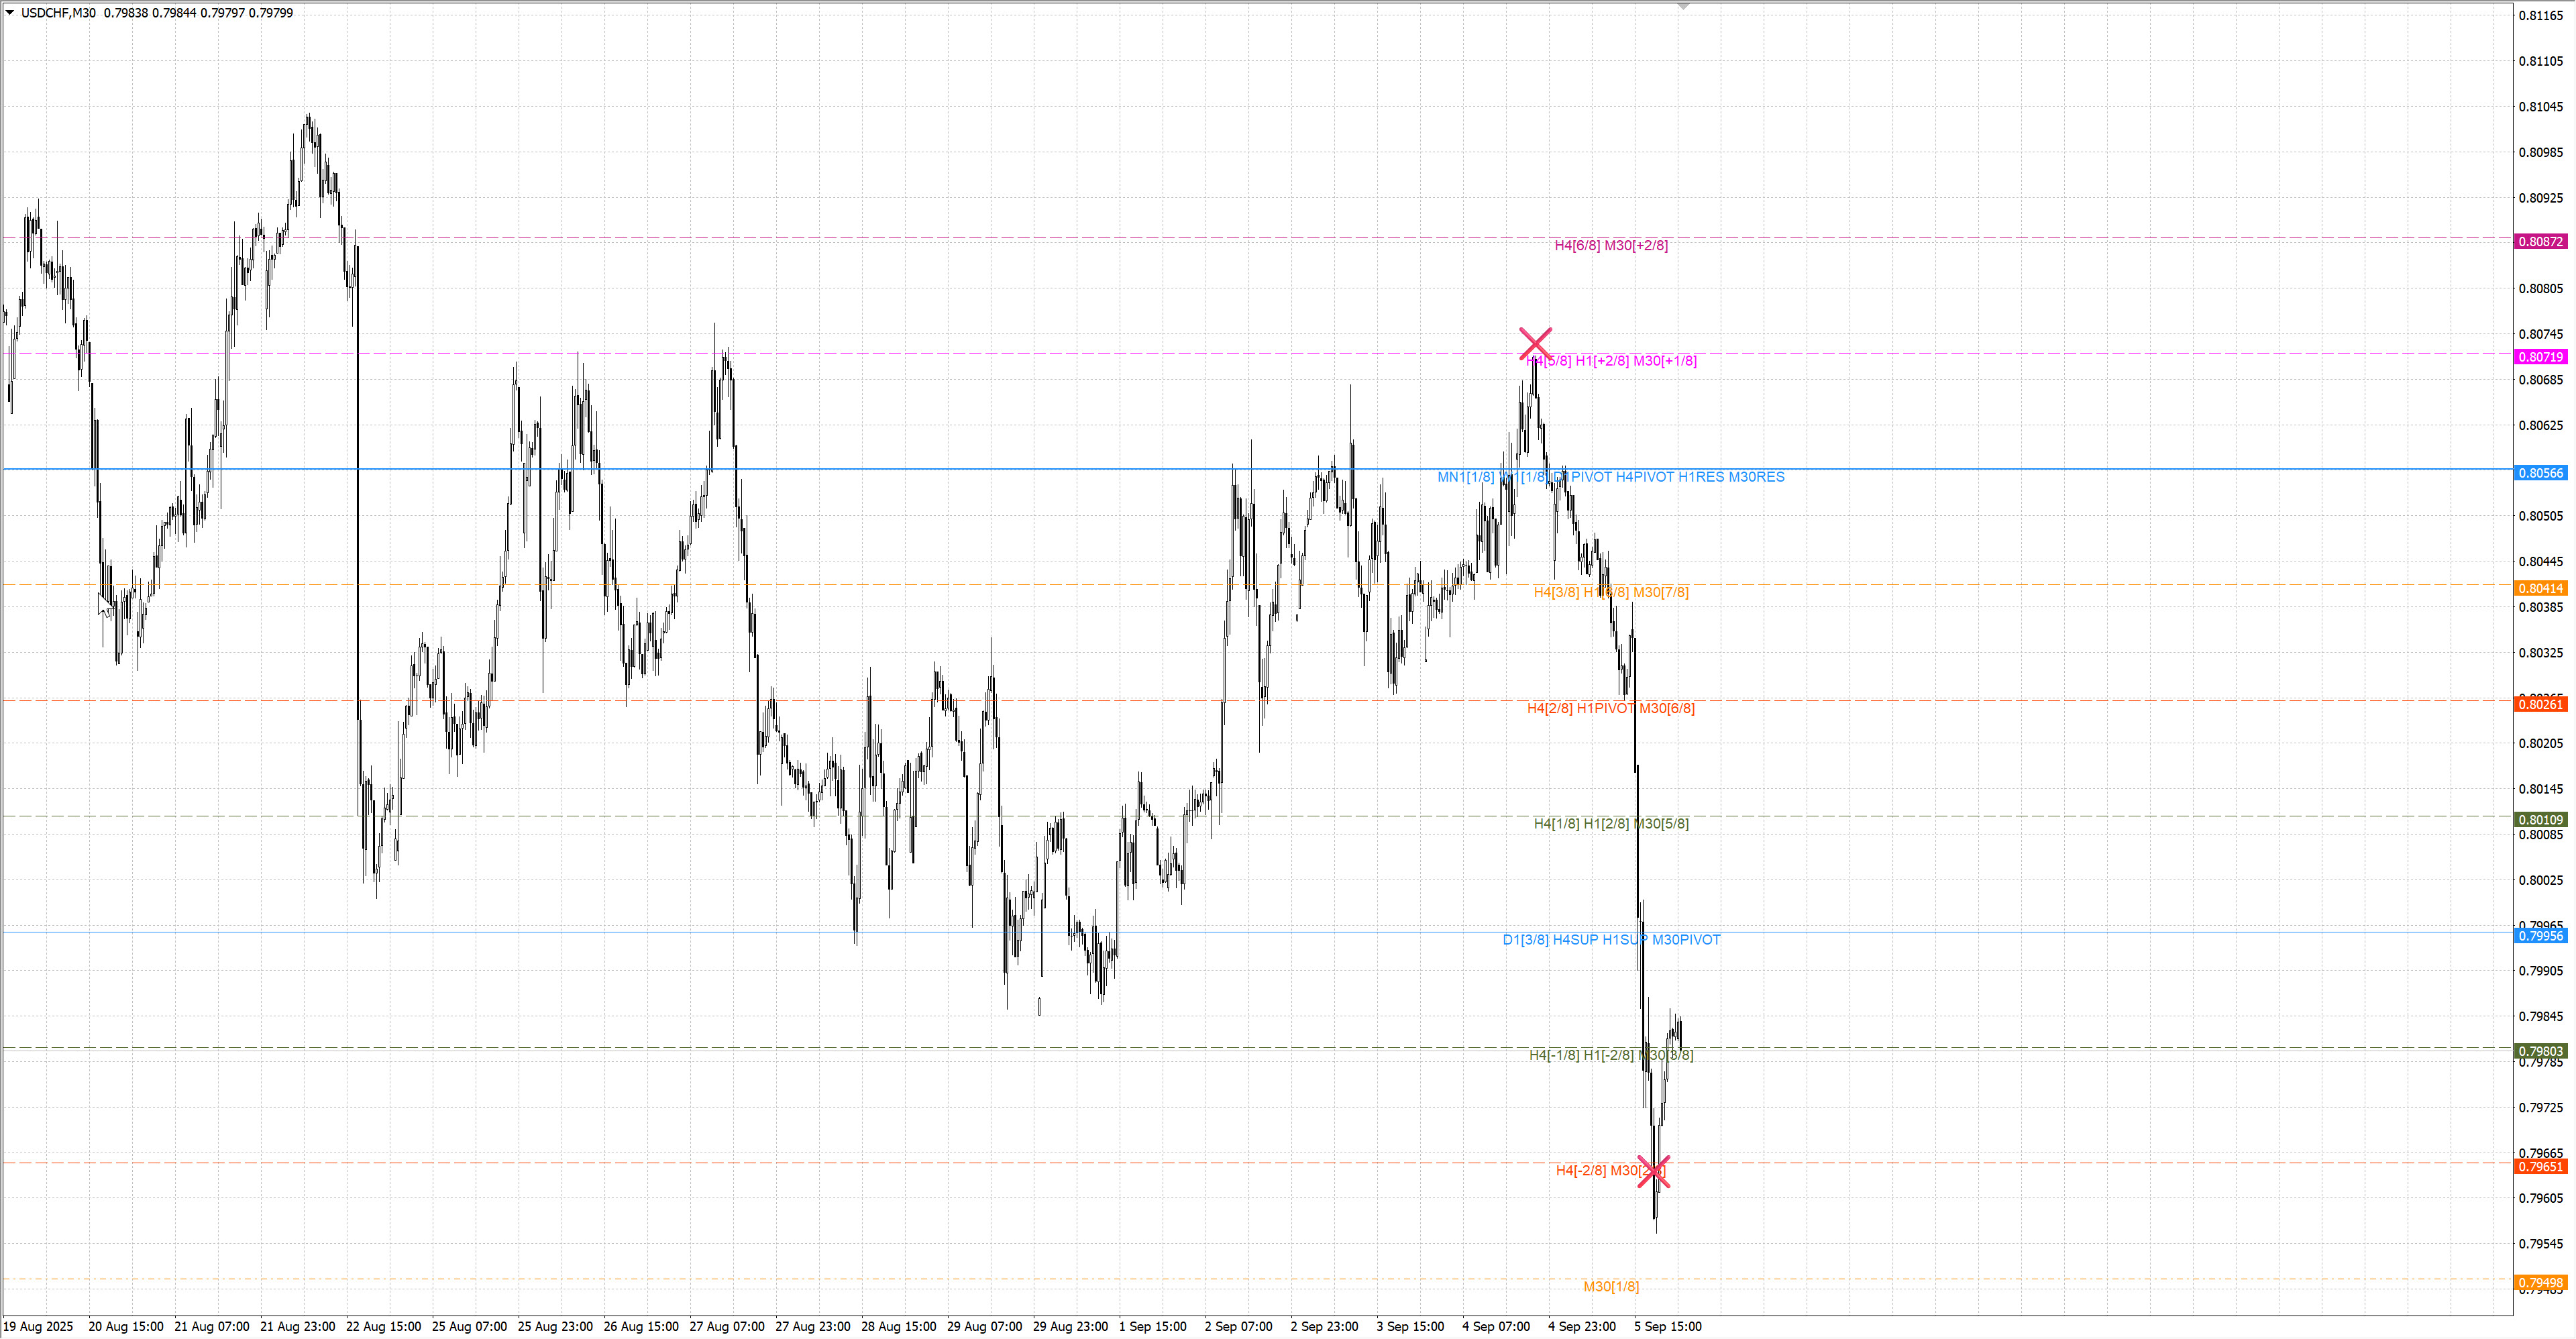2576x1339 pixels.
Task: Select the H4[1/8] H1[2/8] M30[5/8] label
Action: 1610,824
